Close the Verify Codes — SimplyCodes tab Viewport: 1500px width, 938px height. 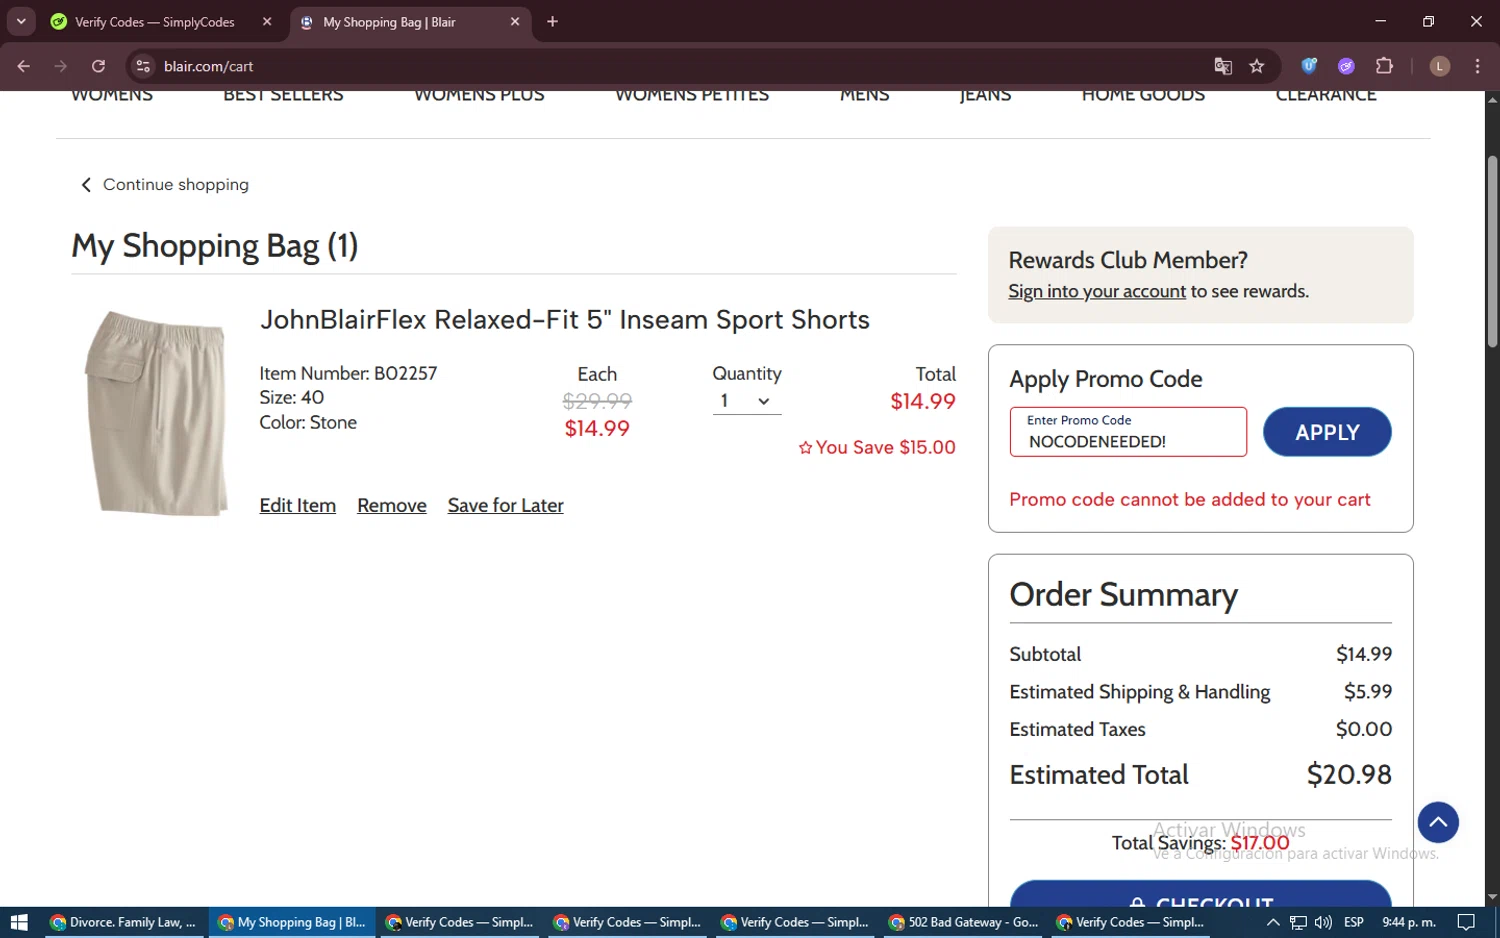point(267,21)
